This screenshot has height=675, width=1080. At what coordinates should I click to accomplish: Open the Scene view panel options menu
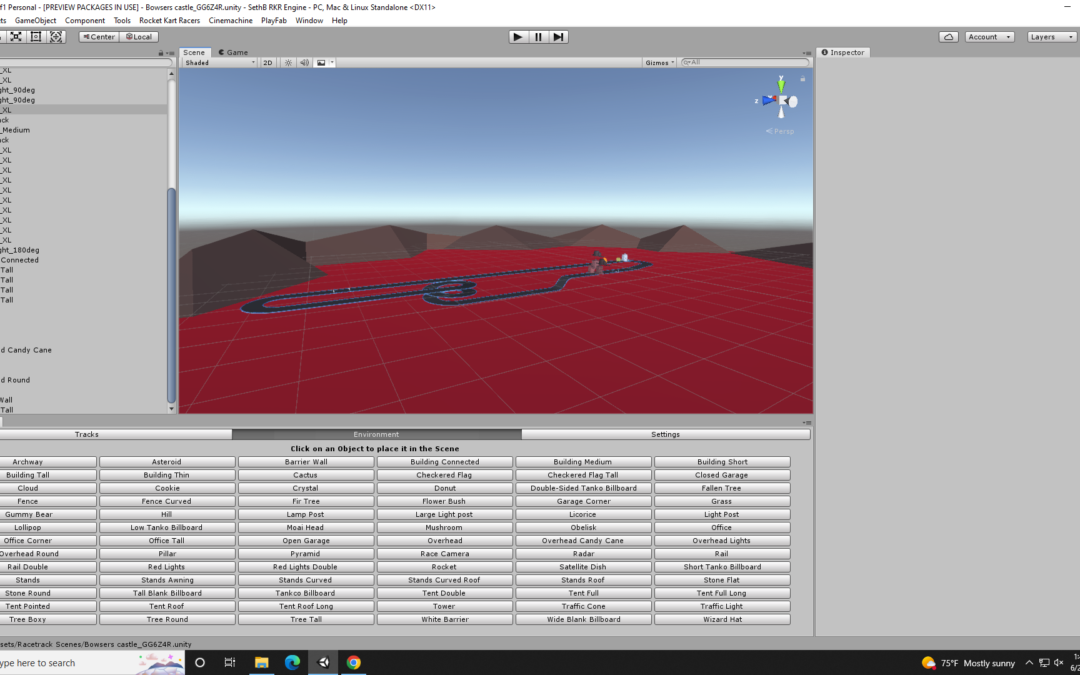pos(807,53)
